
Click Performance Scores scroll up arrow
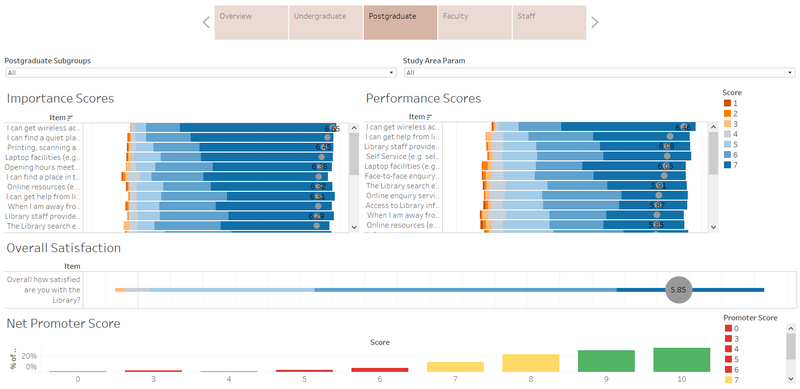[x=713, y=126]
